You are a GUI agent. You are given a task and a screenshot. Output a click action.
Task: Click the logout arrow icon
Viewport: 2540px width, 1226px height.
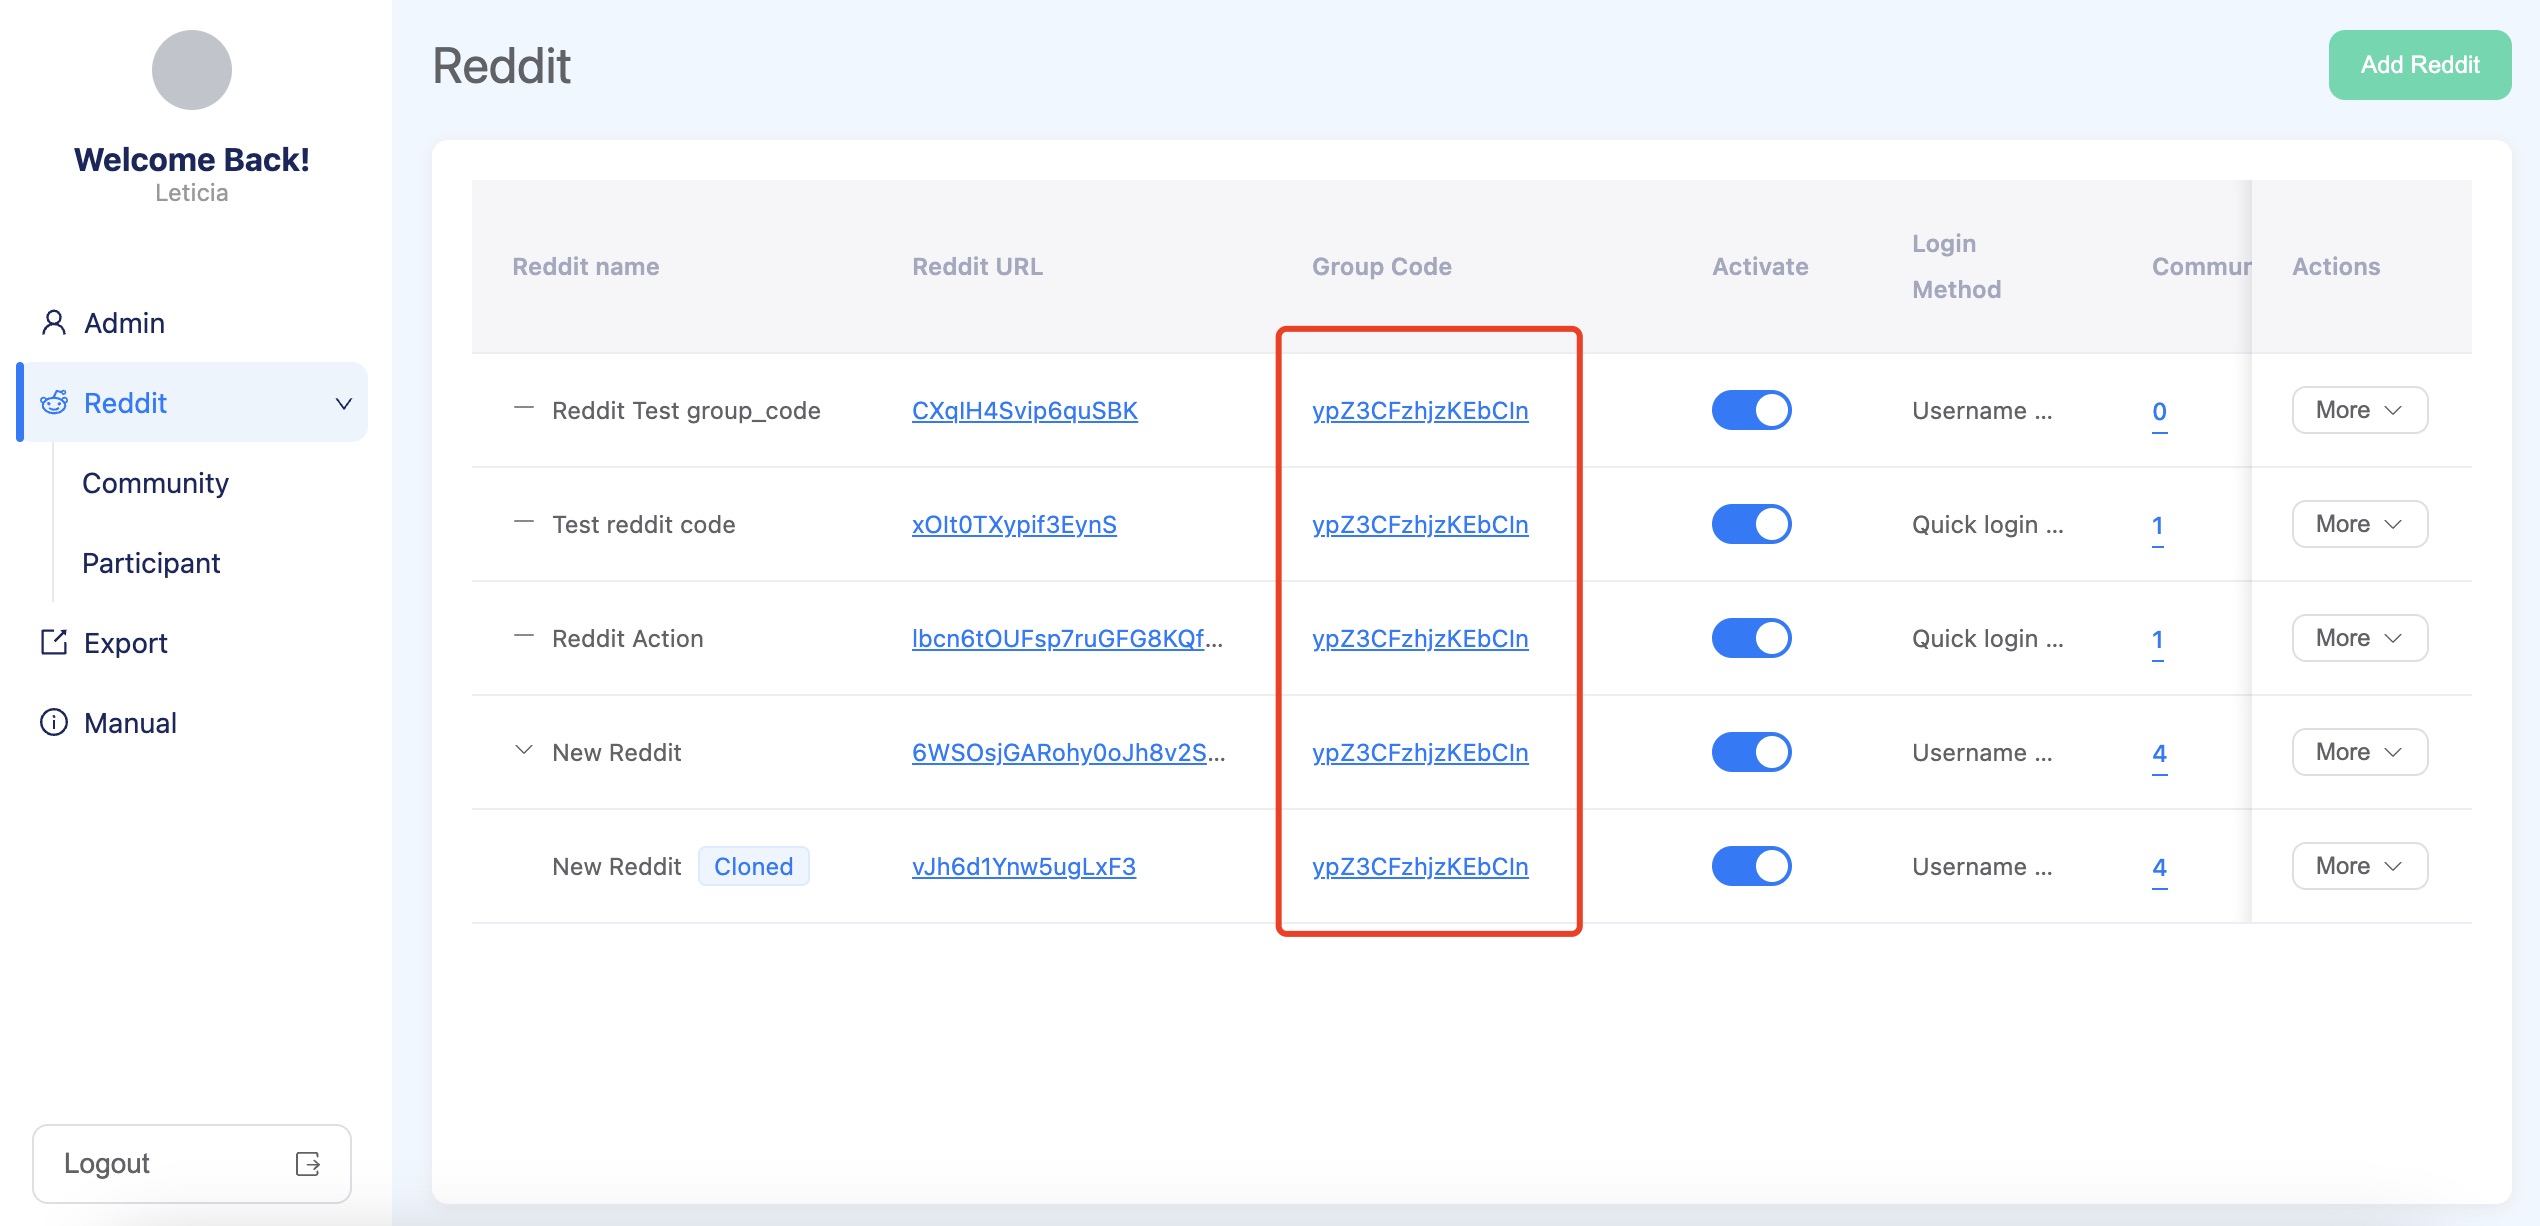pyautogui.click(x=308, y=1163)
